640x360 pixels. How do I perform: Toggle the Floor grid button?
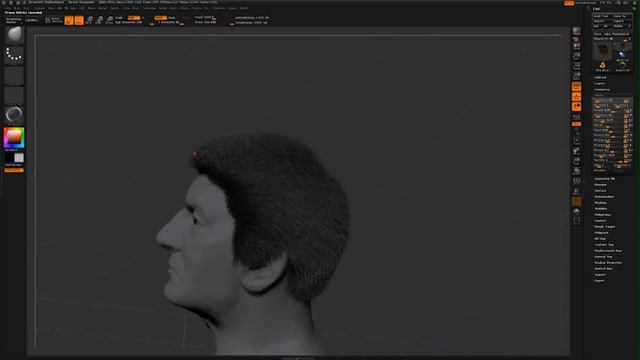click(576, 96)
